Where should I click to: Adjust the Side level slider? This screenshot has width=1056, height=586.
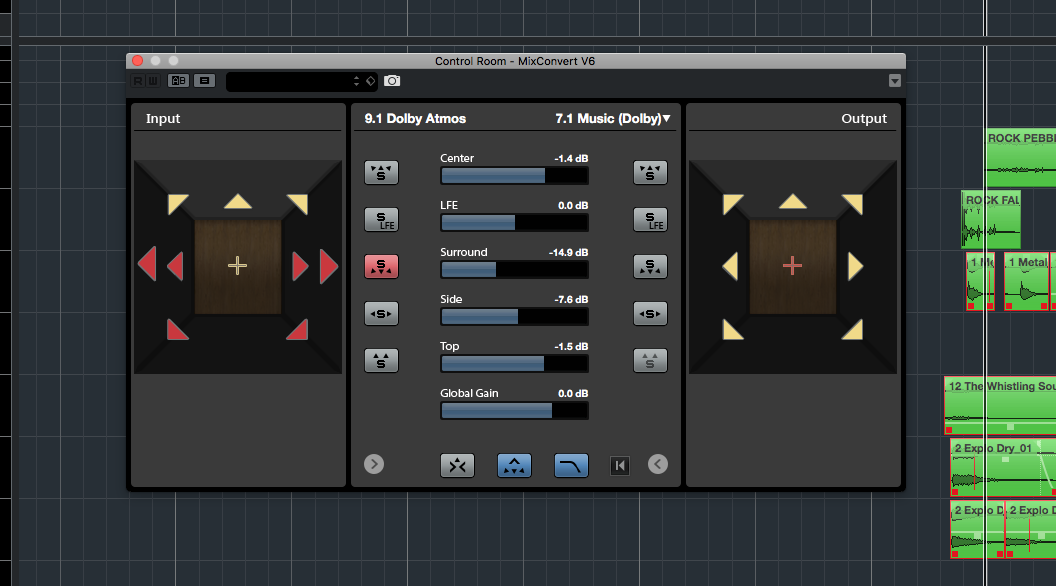point(515,317)
